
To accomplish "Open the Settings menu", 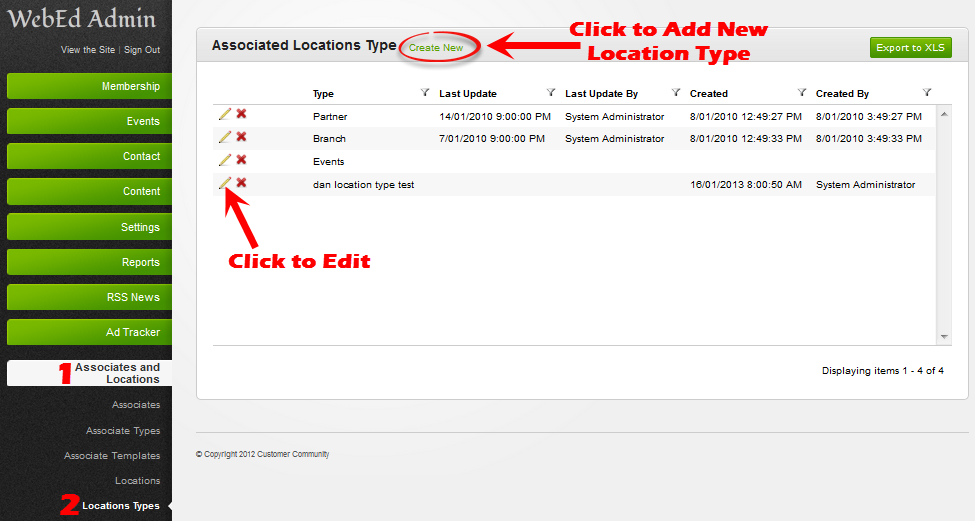I will click(x=90, y=227).
